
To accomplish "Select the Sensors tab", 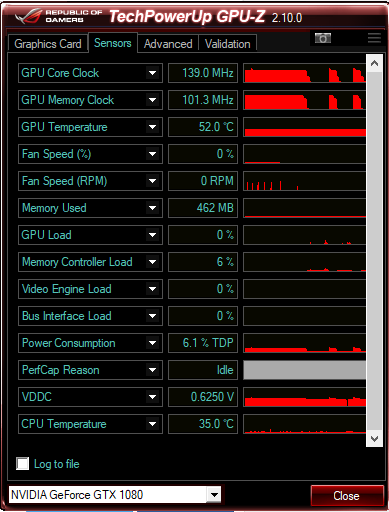I will (x=113, y=43).
